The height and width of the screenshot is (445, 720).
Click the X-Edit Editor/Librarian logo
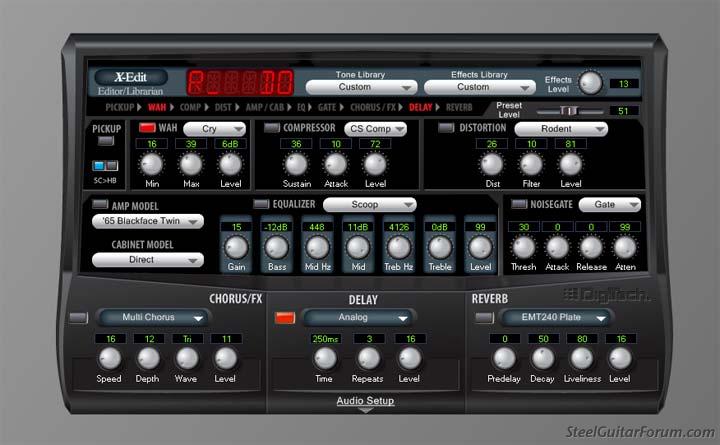(x=130, y=82)
